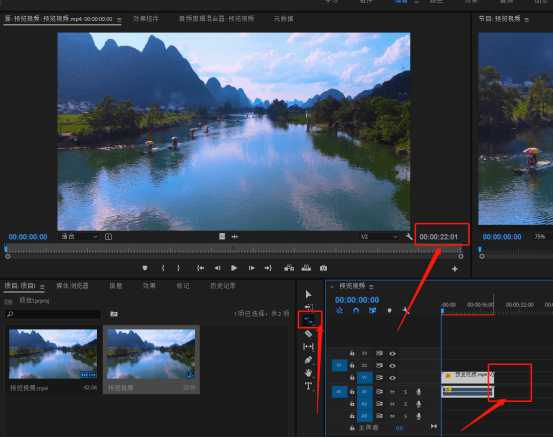The image size is (553, 438).
Task: Click in the project panel search field
Action: (53, 314)
